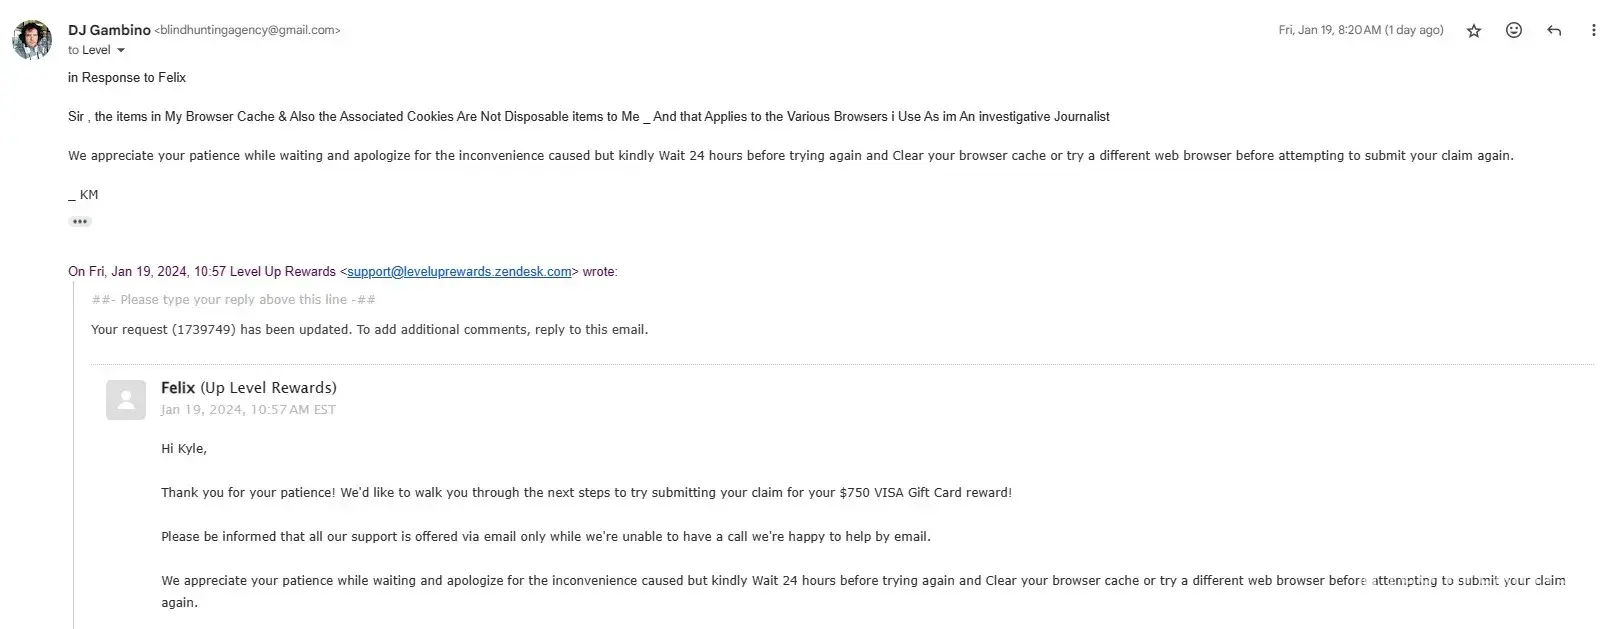Click the sender name DJ Gambino
Viewport: 1620px width, 629px height.
pyautogui.click(x=109, y=30)
